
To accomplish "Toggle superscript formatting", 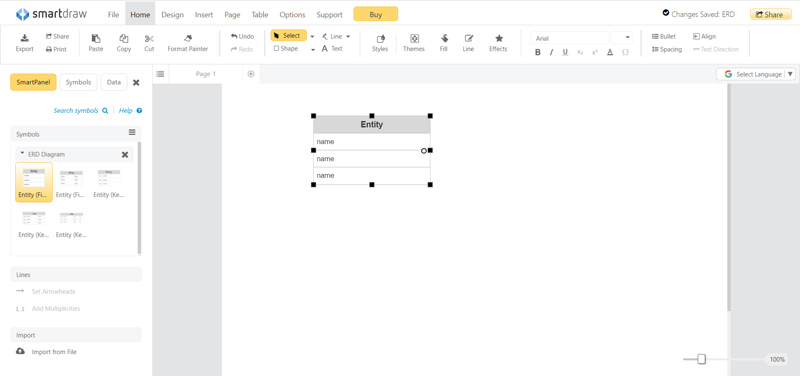I will point(595,52).
